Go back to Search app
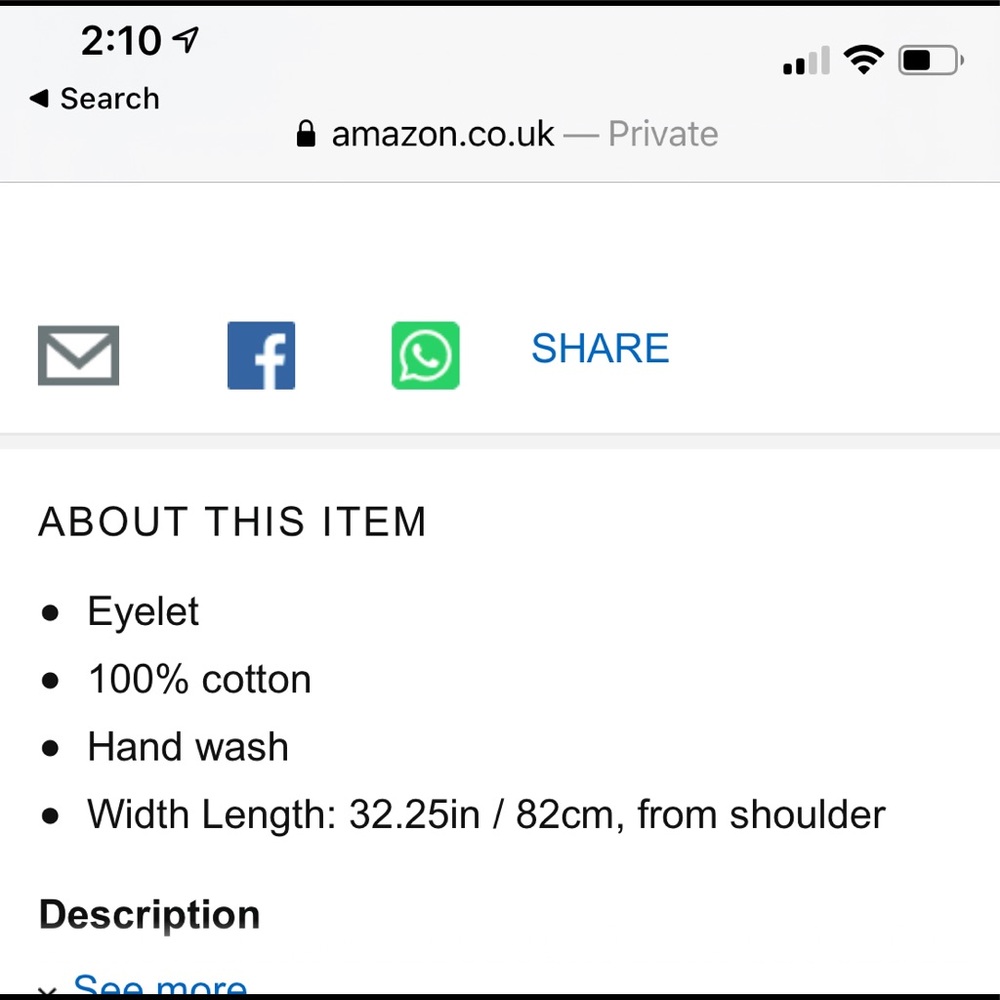The height and width of the screenshot is (1000, 1000). [x=94, y=99]
